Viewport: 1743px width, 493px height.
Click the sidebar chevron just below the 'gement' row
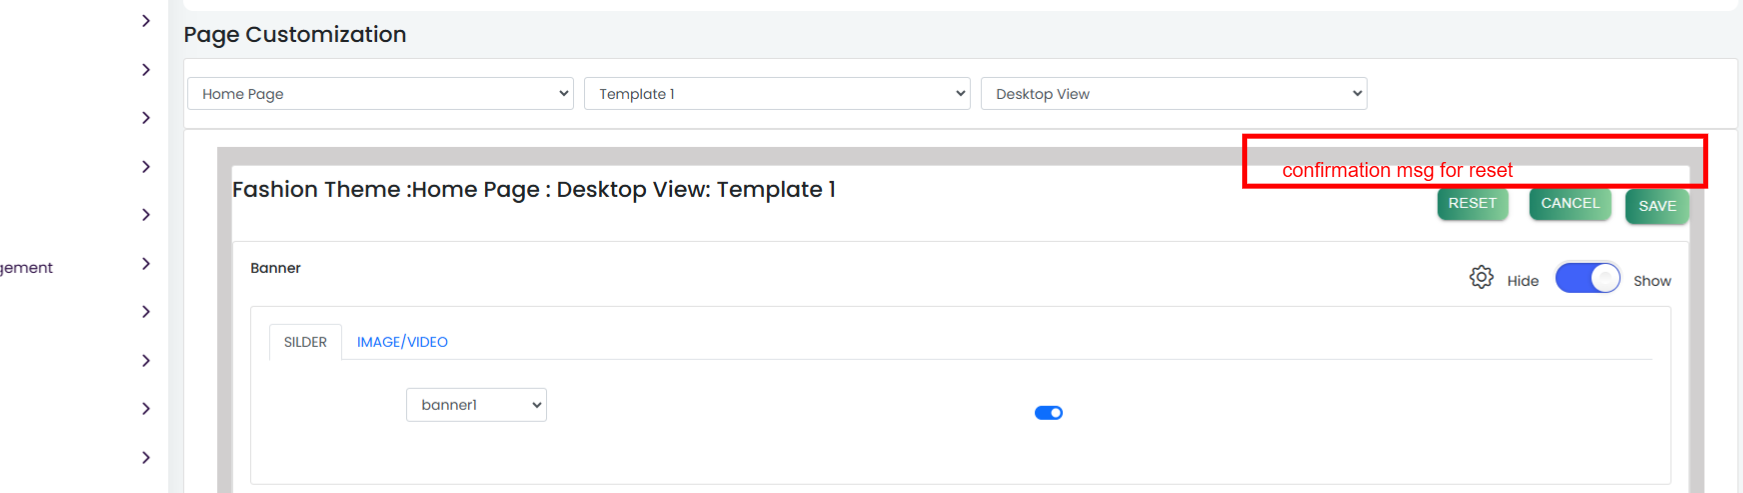(146, 312)
